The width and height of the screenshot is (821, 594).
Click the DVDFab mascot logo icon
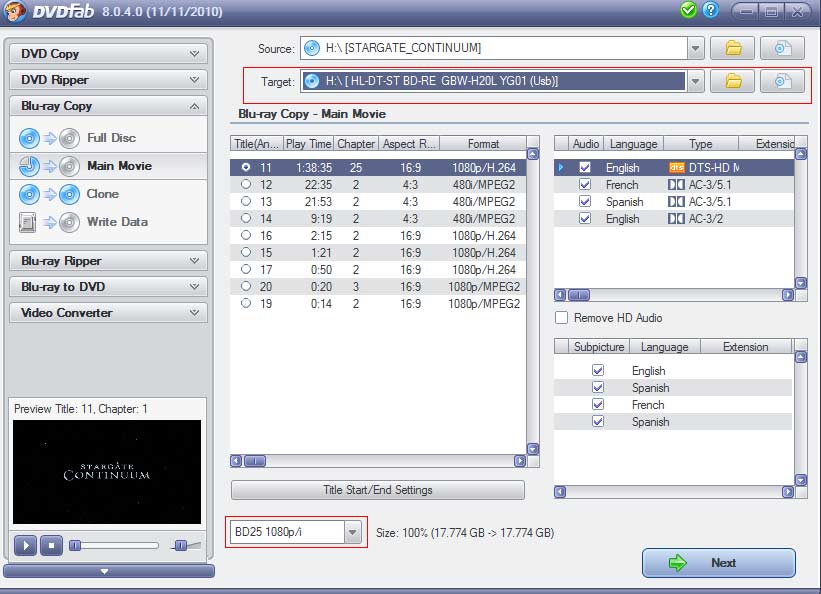(15, 11)
